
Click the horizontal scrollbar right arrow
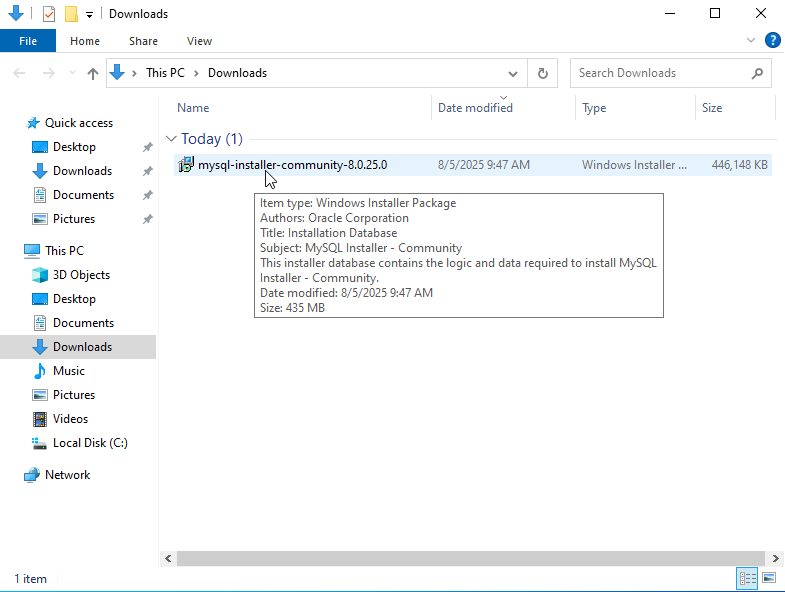click(x=775, y=558)
